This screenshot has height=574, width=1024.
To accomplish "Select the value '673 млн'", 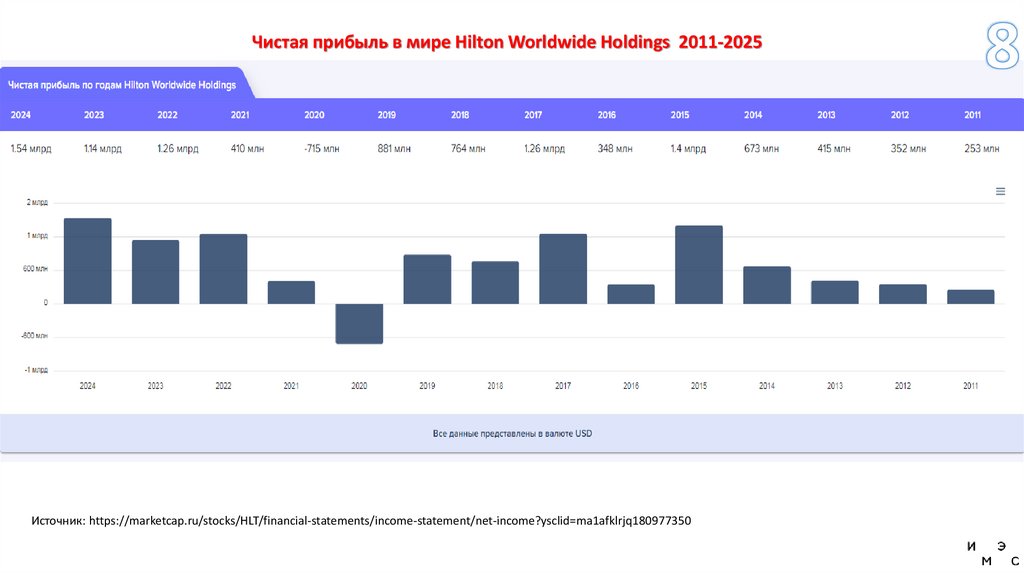I will [761, 149].
